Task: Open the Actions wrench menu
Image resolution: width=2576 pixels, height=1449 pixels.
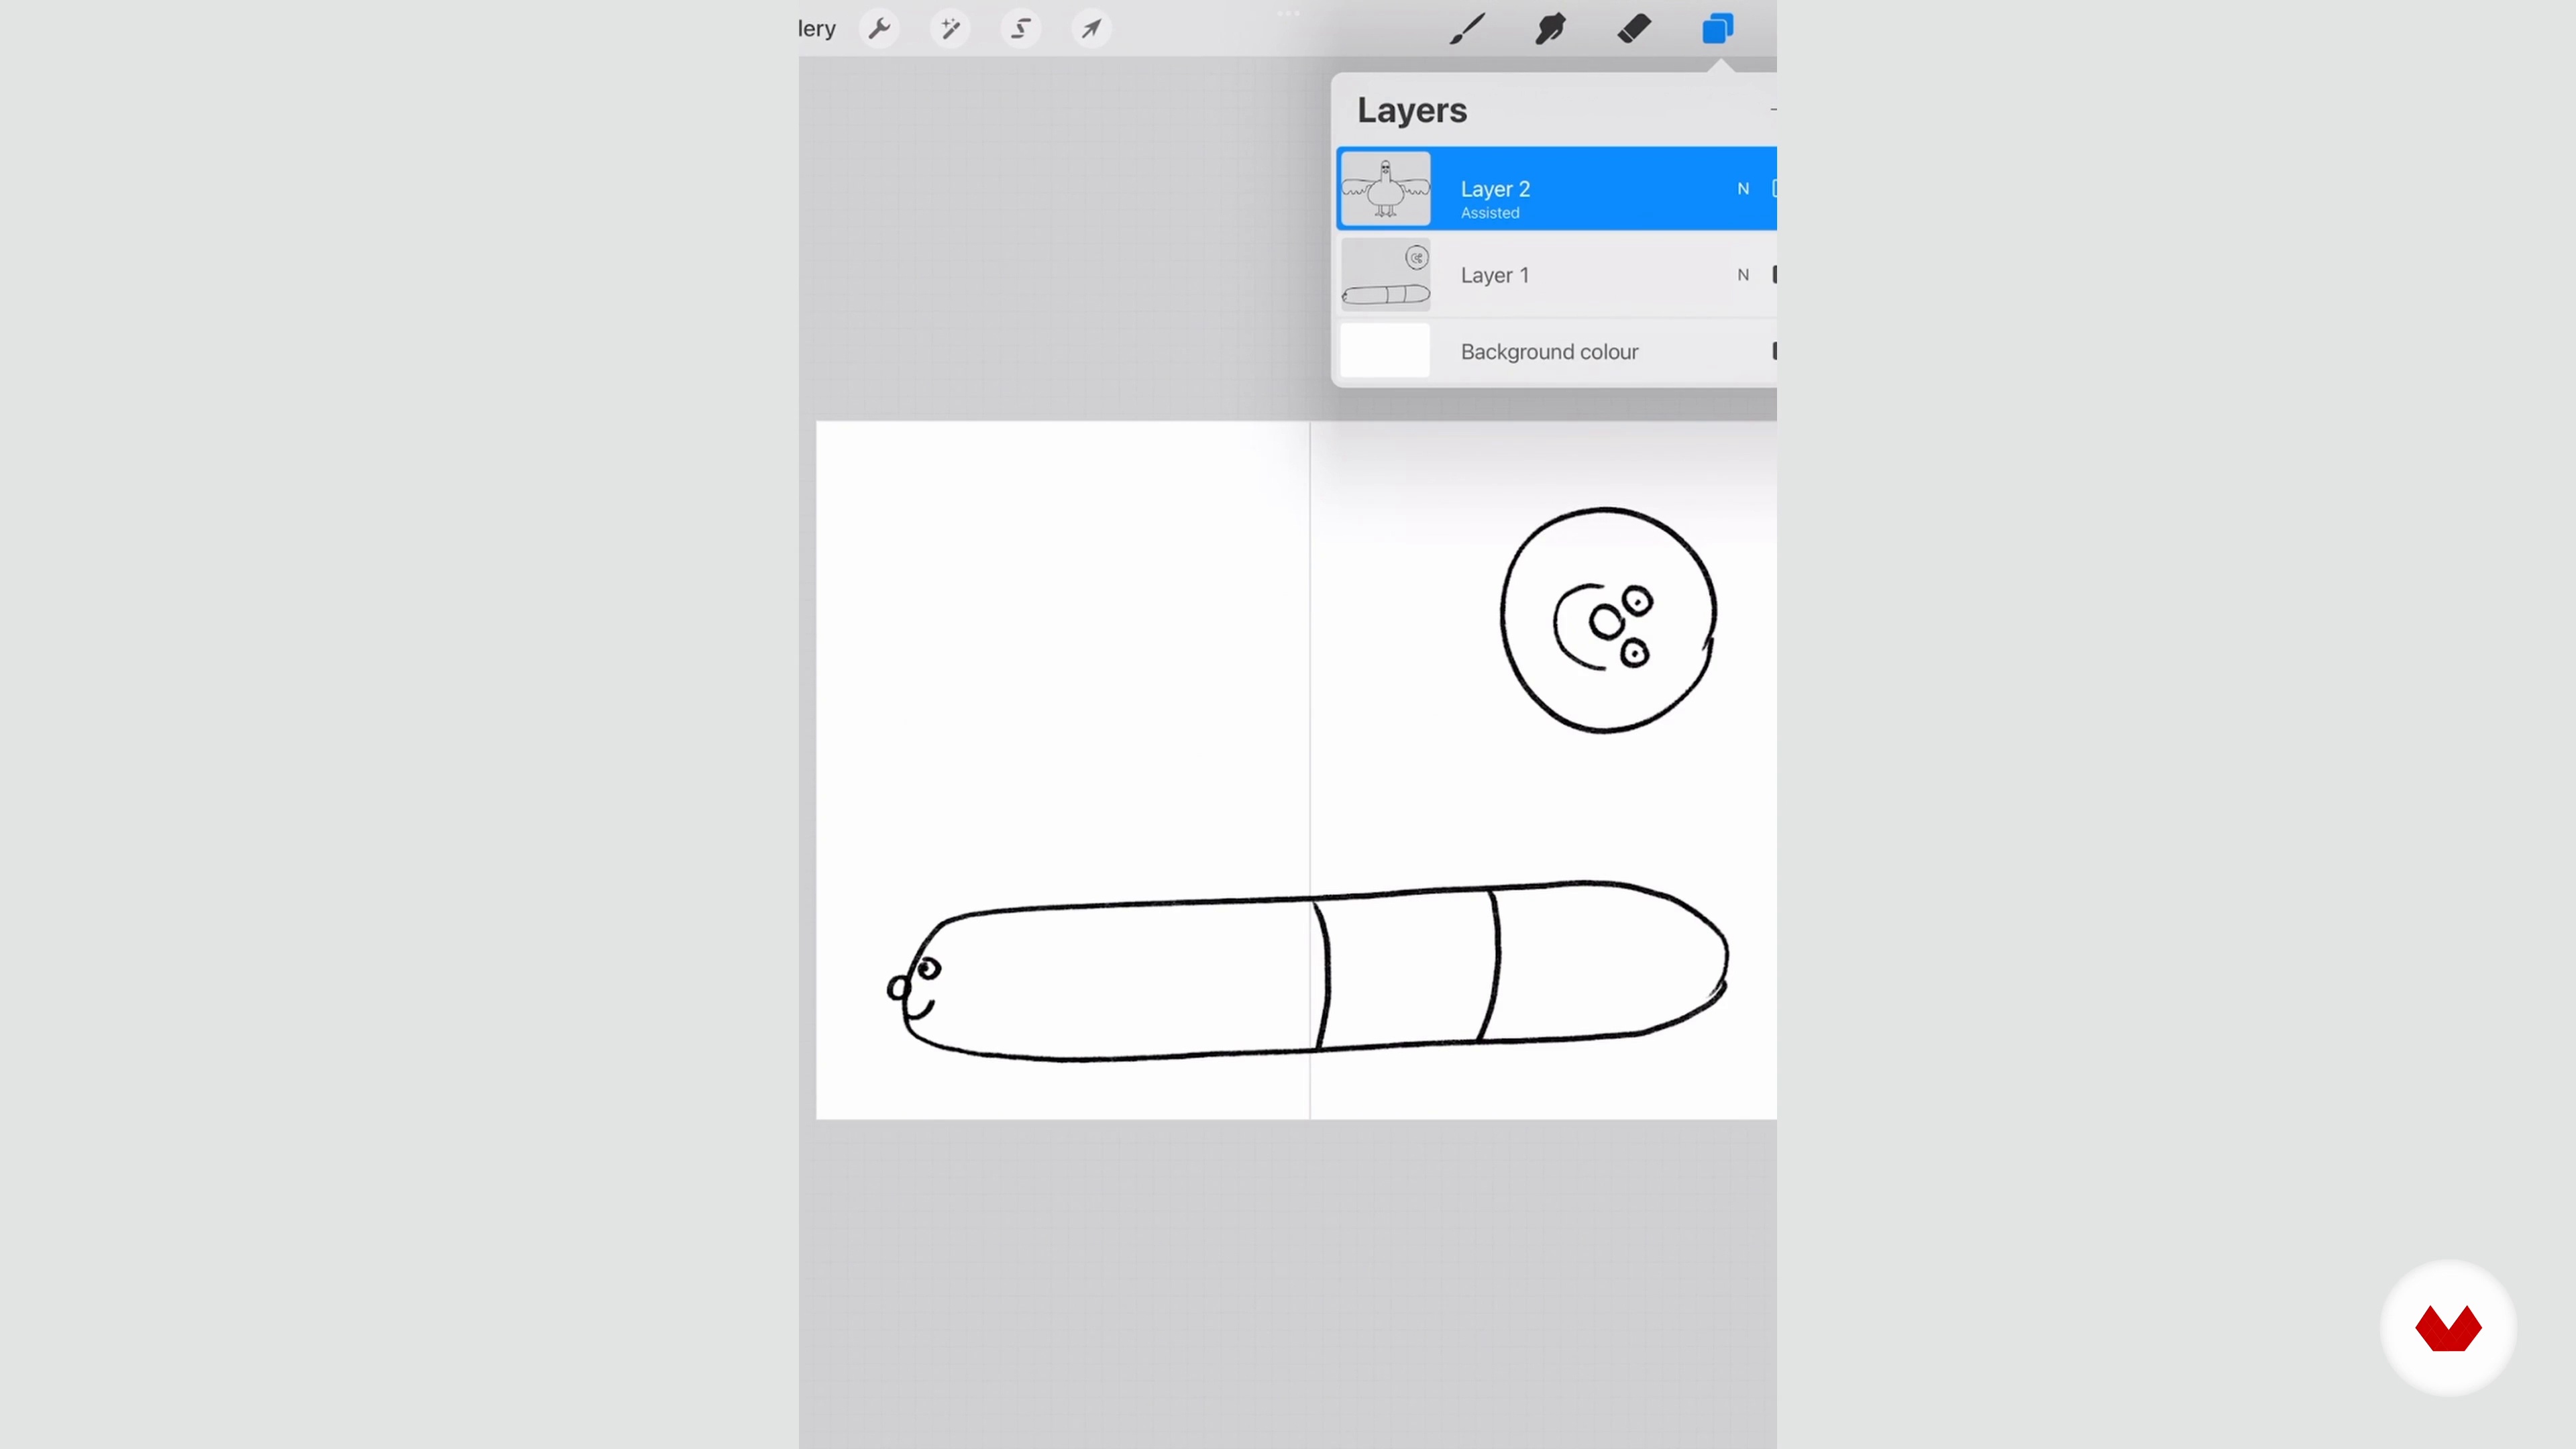Action: point(879,29)
